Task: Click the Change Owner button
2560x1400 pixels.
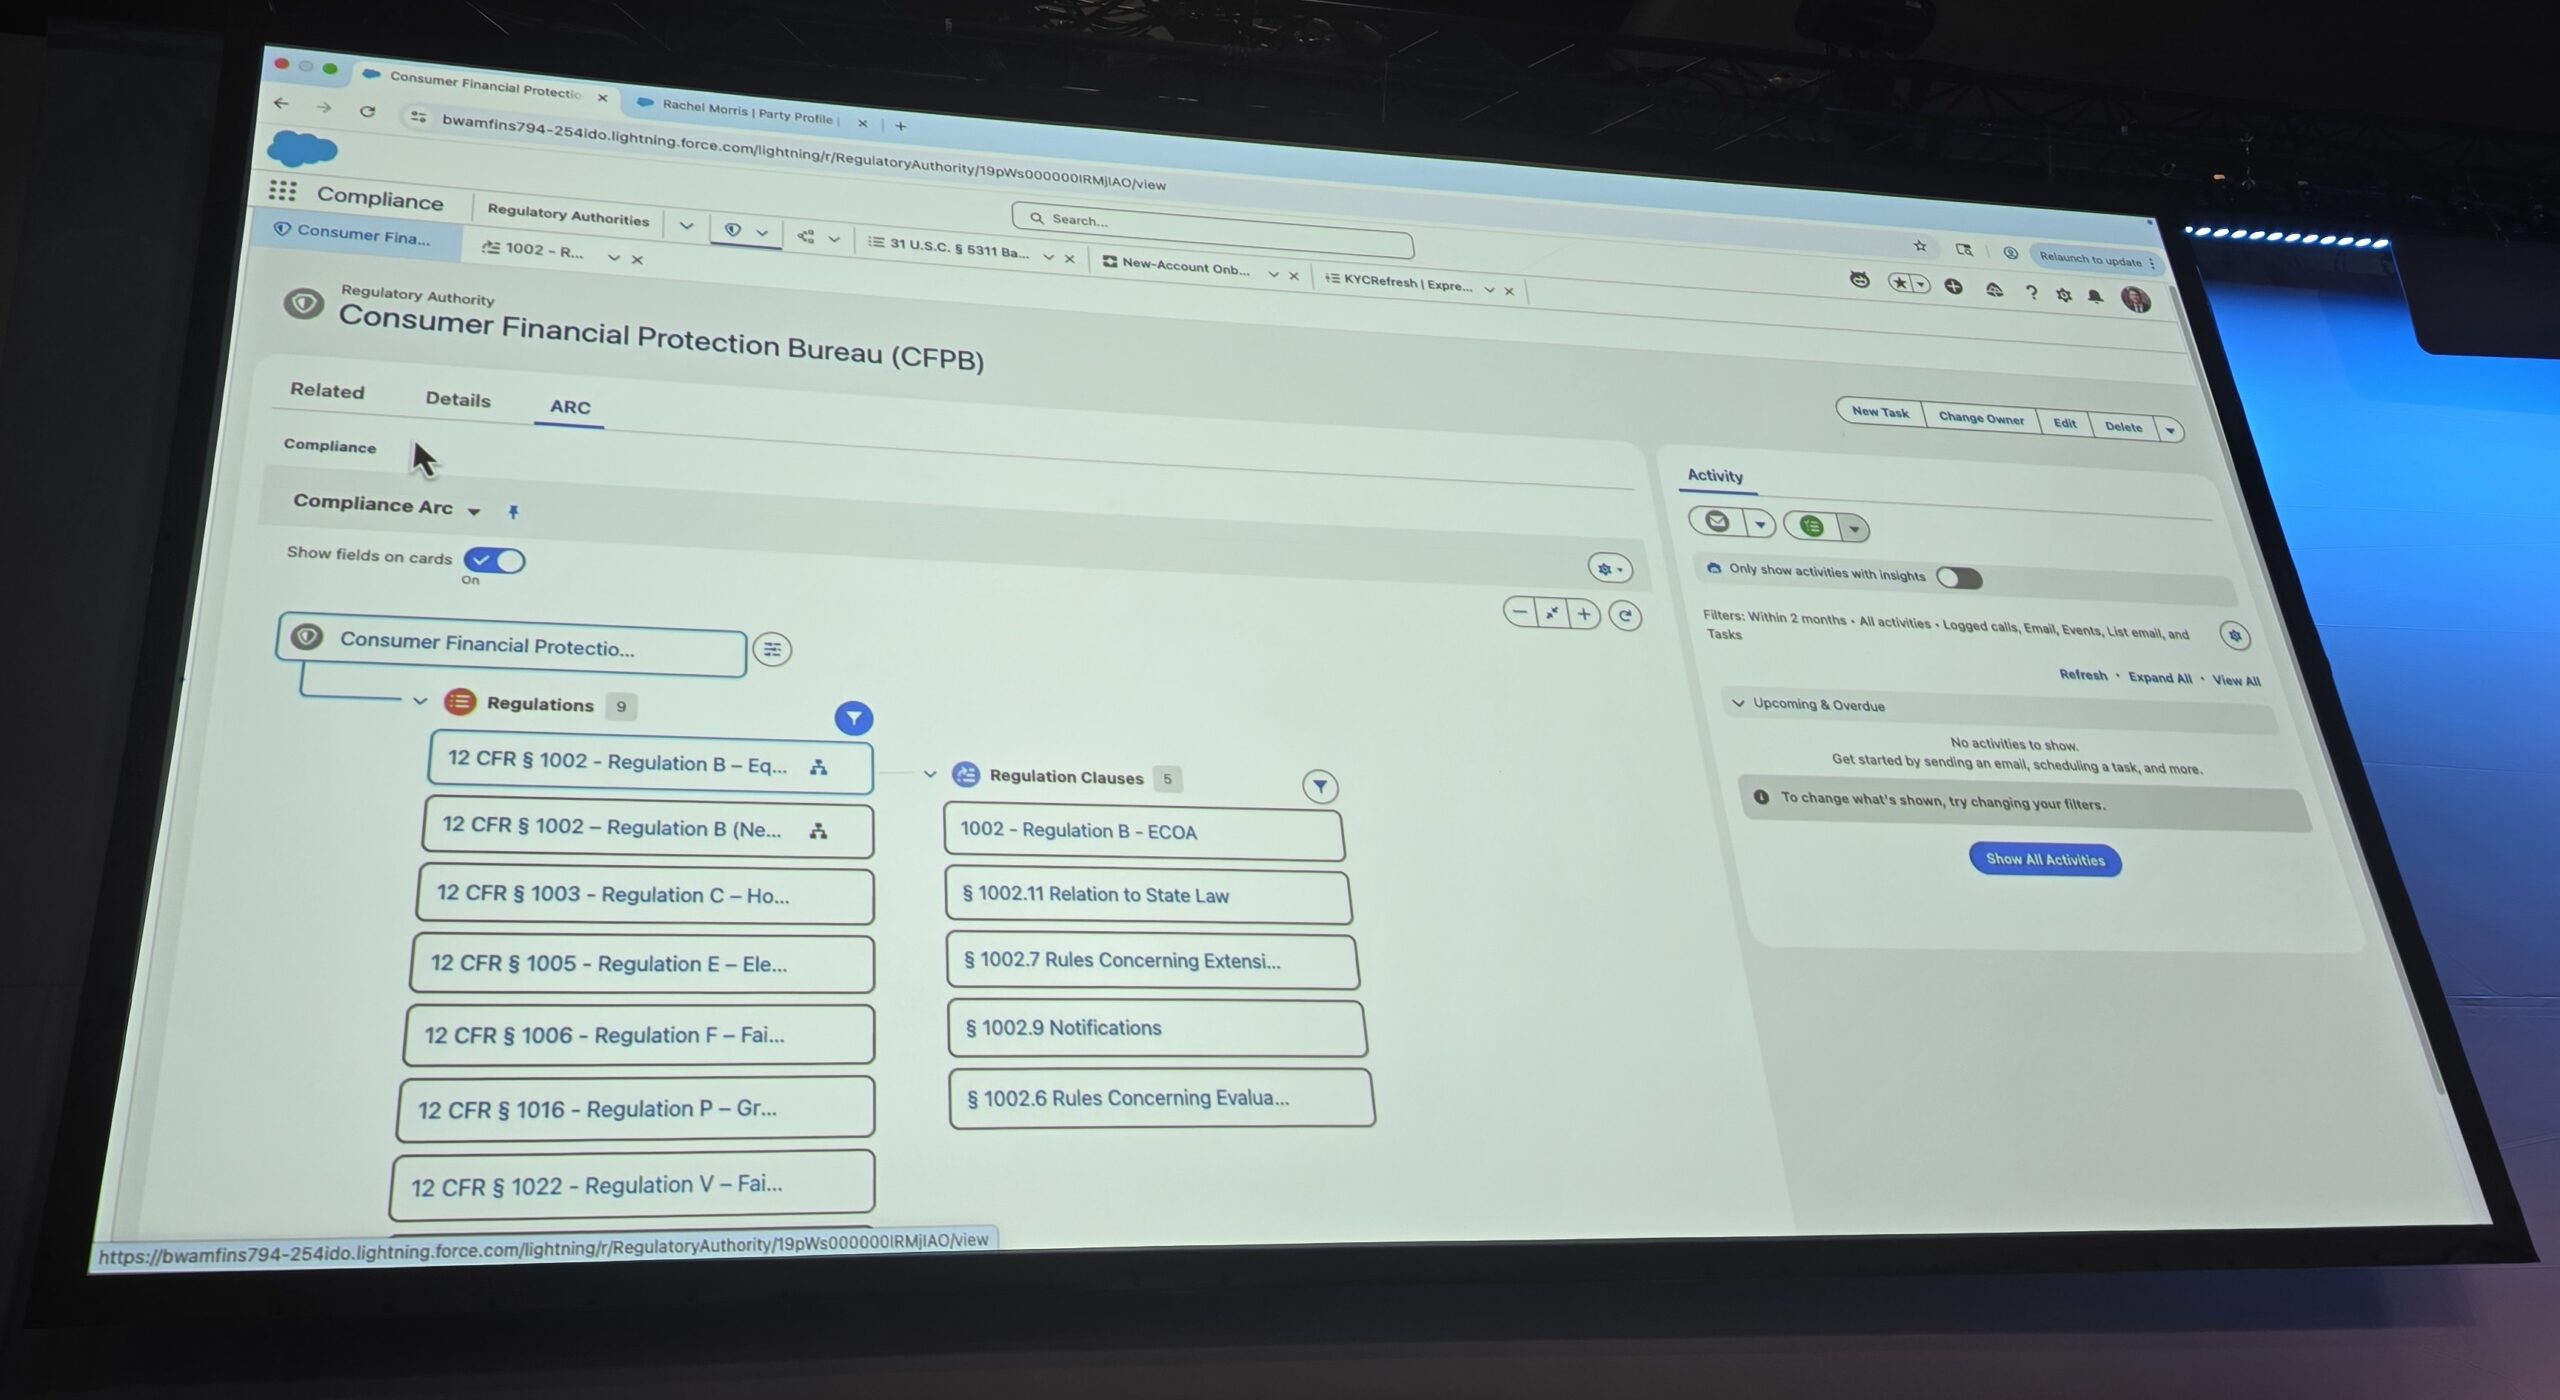Action: click(1980, 418)
